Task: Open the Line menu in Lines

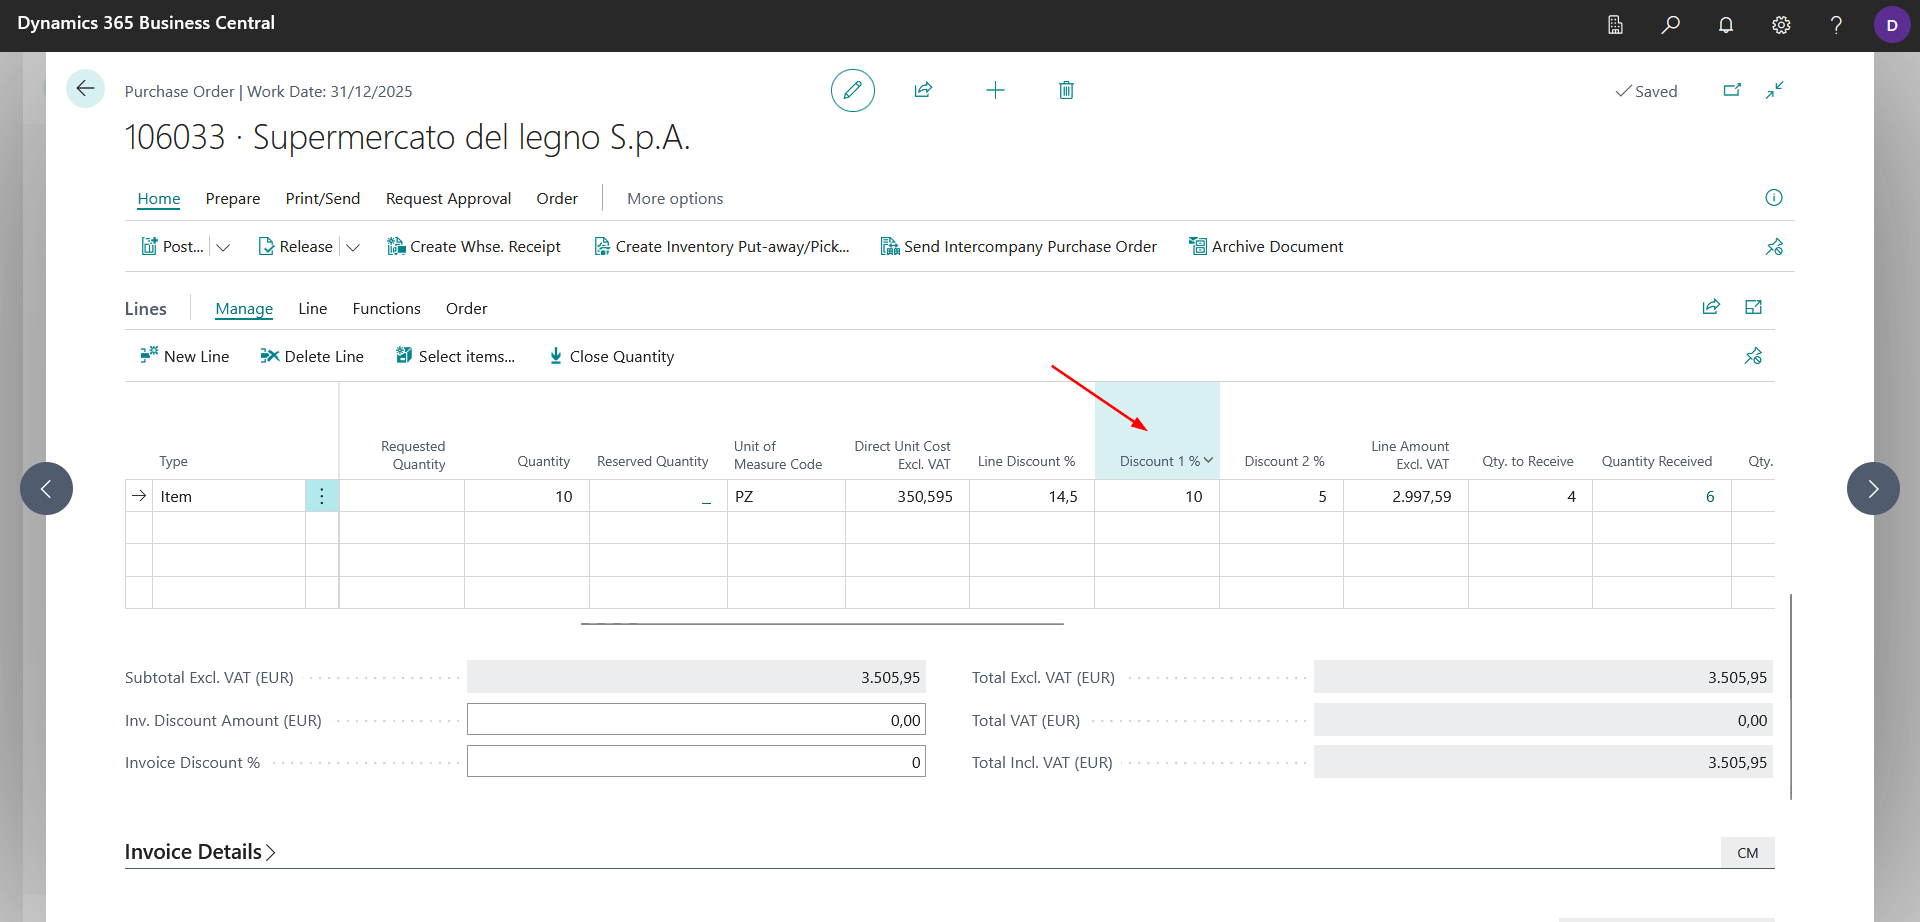Action: (313, 309)
